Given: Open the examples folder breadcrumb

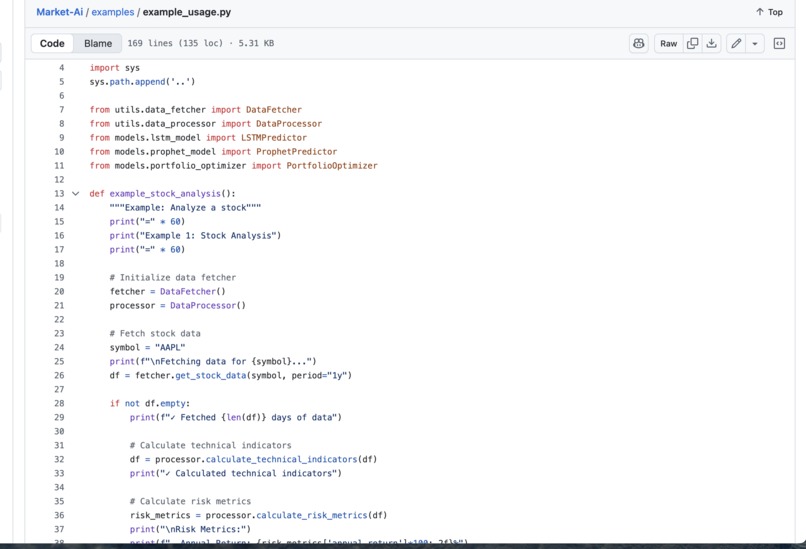Looking at the screenshot, I should pos(113,12).
